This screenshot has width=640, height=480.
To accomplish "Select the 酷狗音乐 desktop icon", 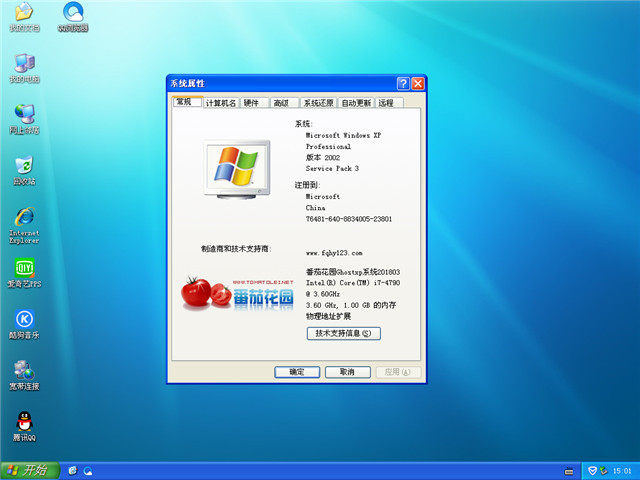I will pos(24,324).
